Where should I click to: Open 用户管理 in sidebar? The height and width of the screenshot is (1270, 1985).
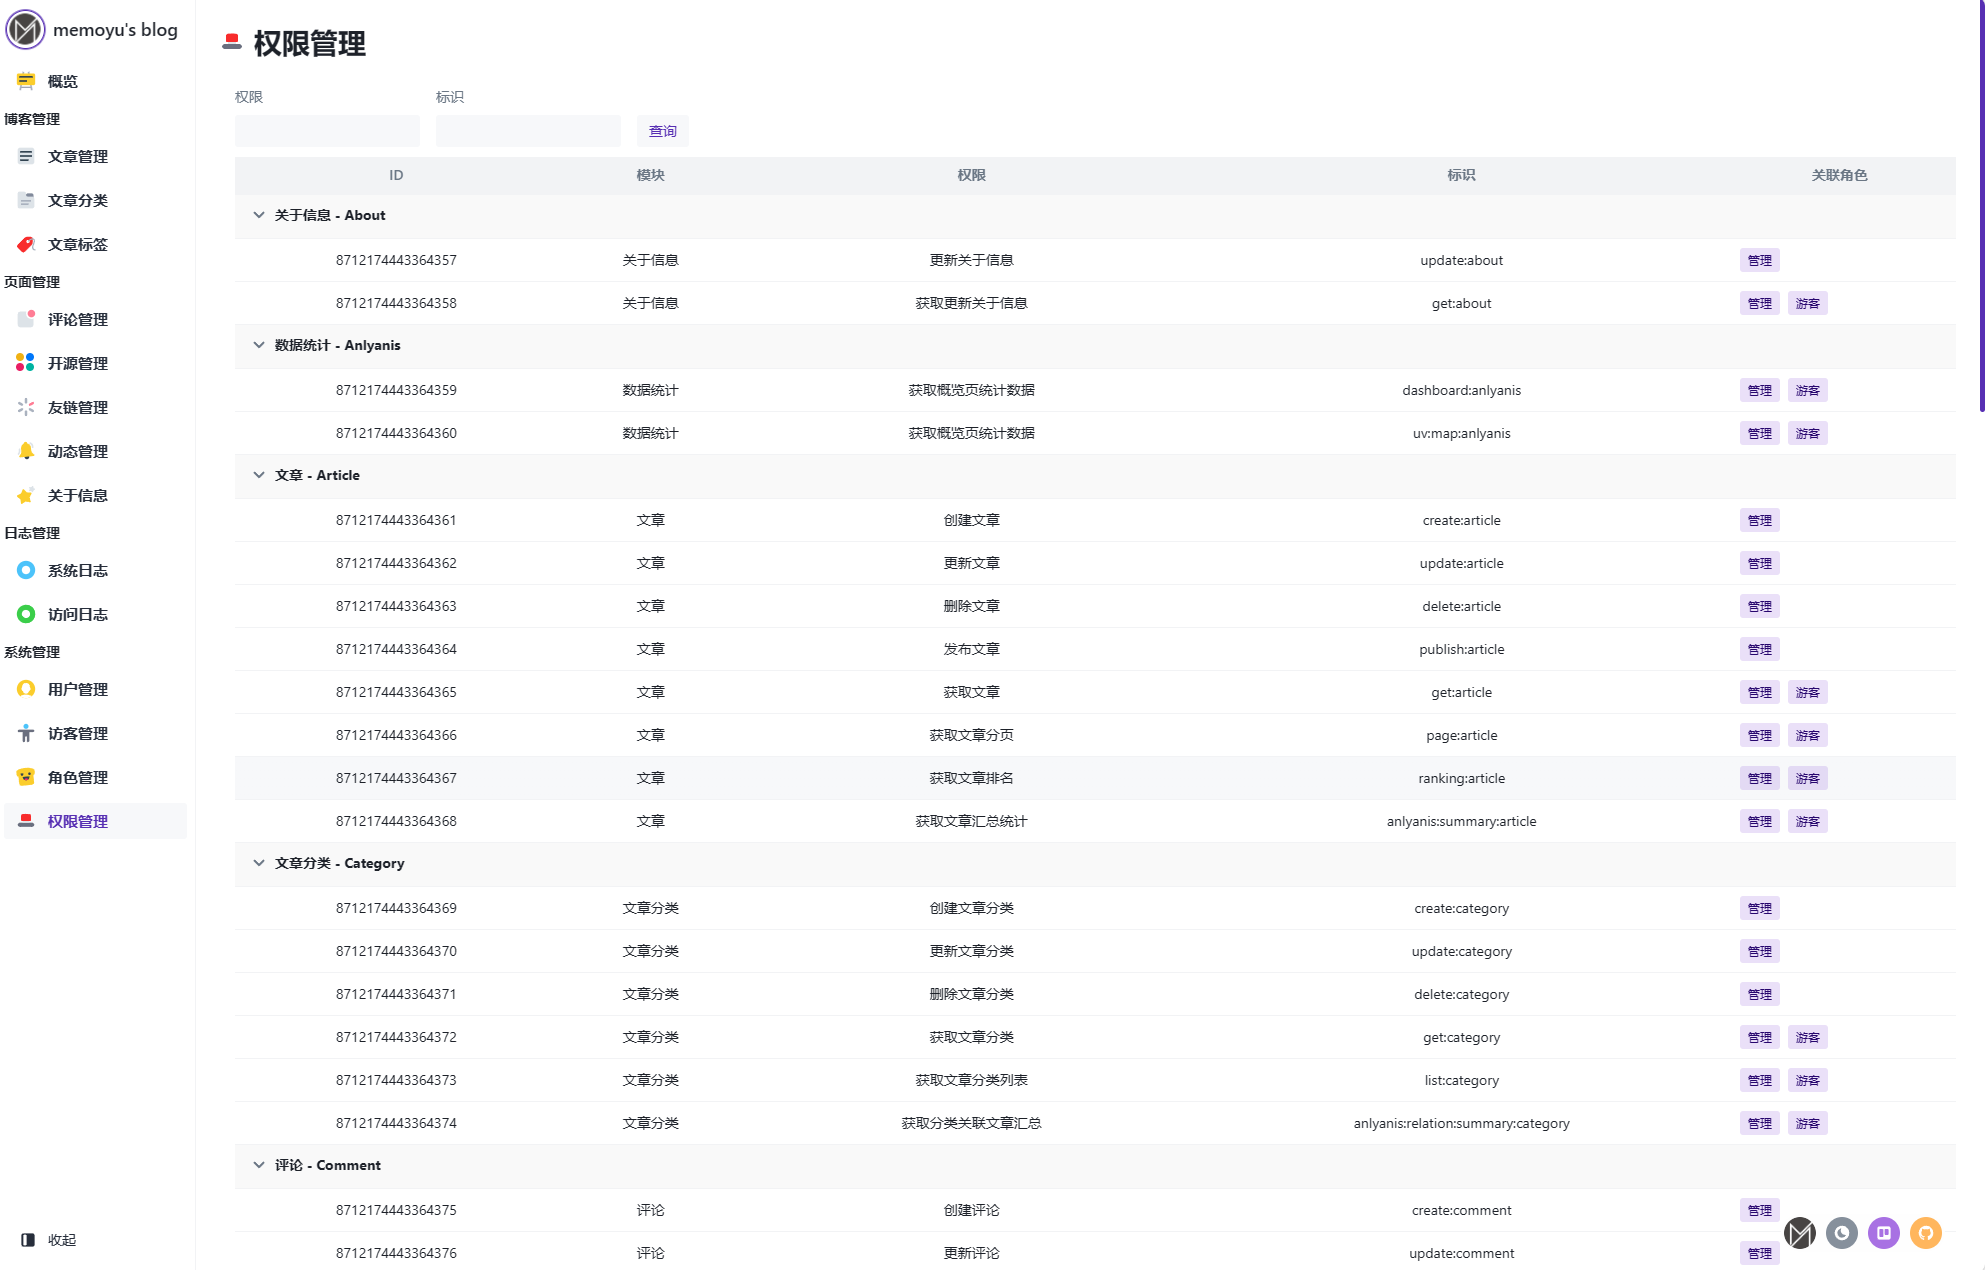[x=77, y=689]
